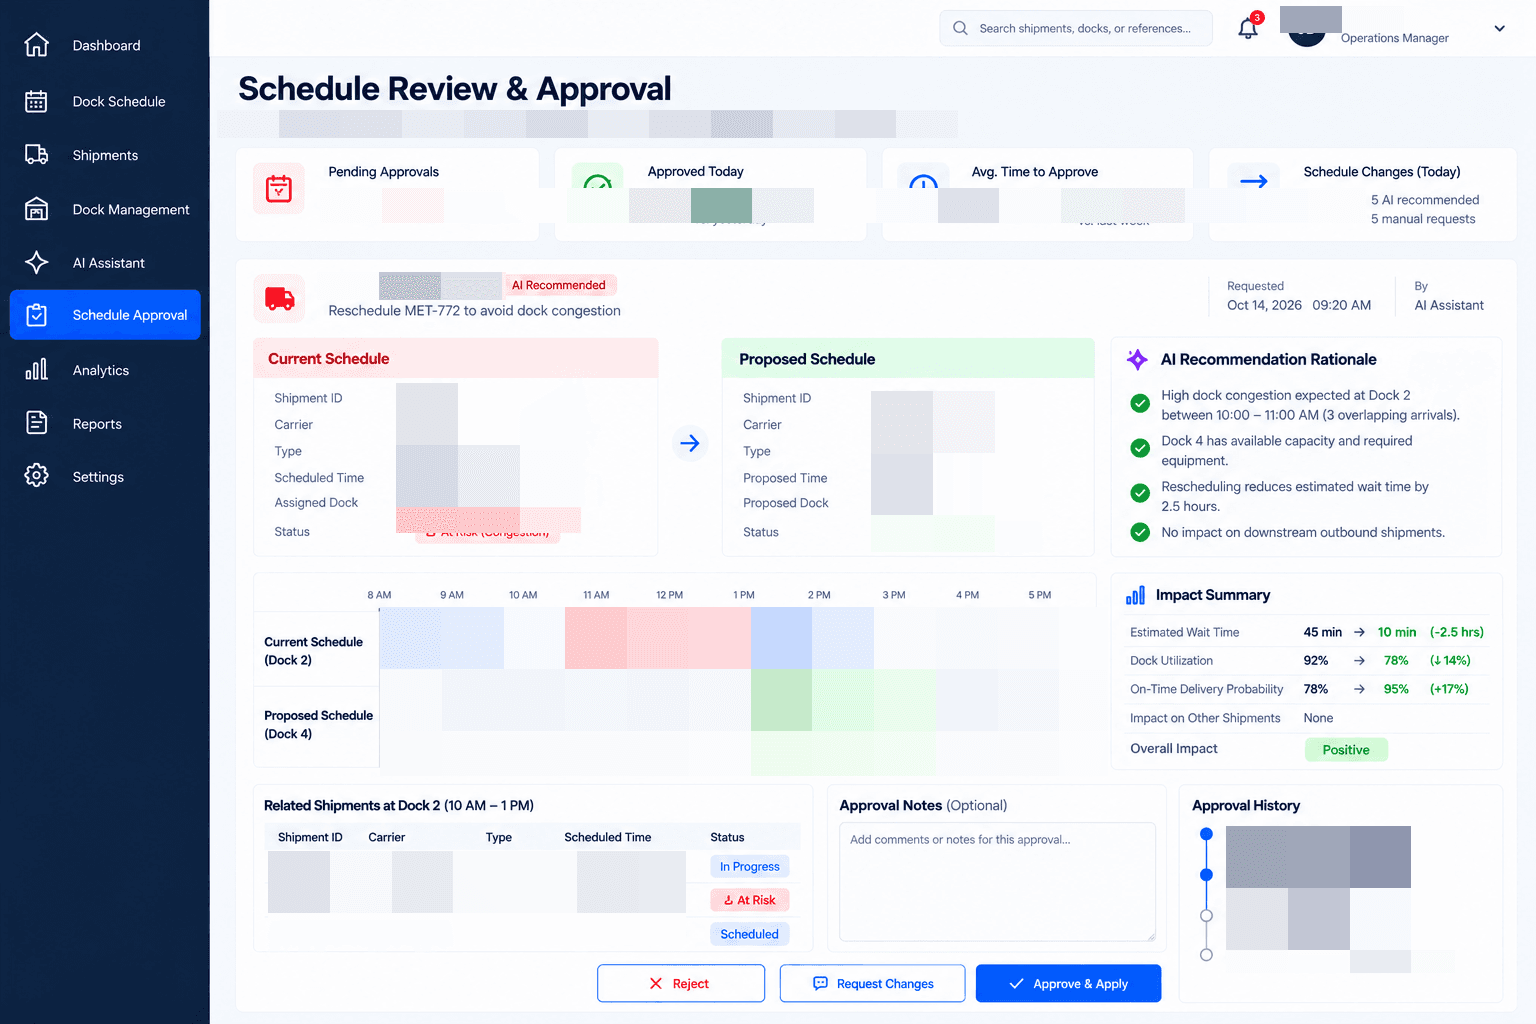Image resolution: width=1536 pixels, height=1024 pixels.
Task: Click the Impact Summary chart icon
Action: [1136, 595]
